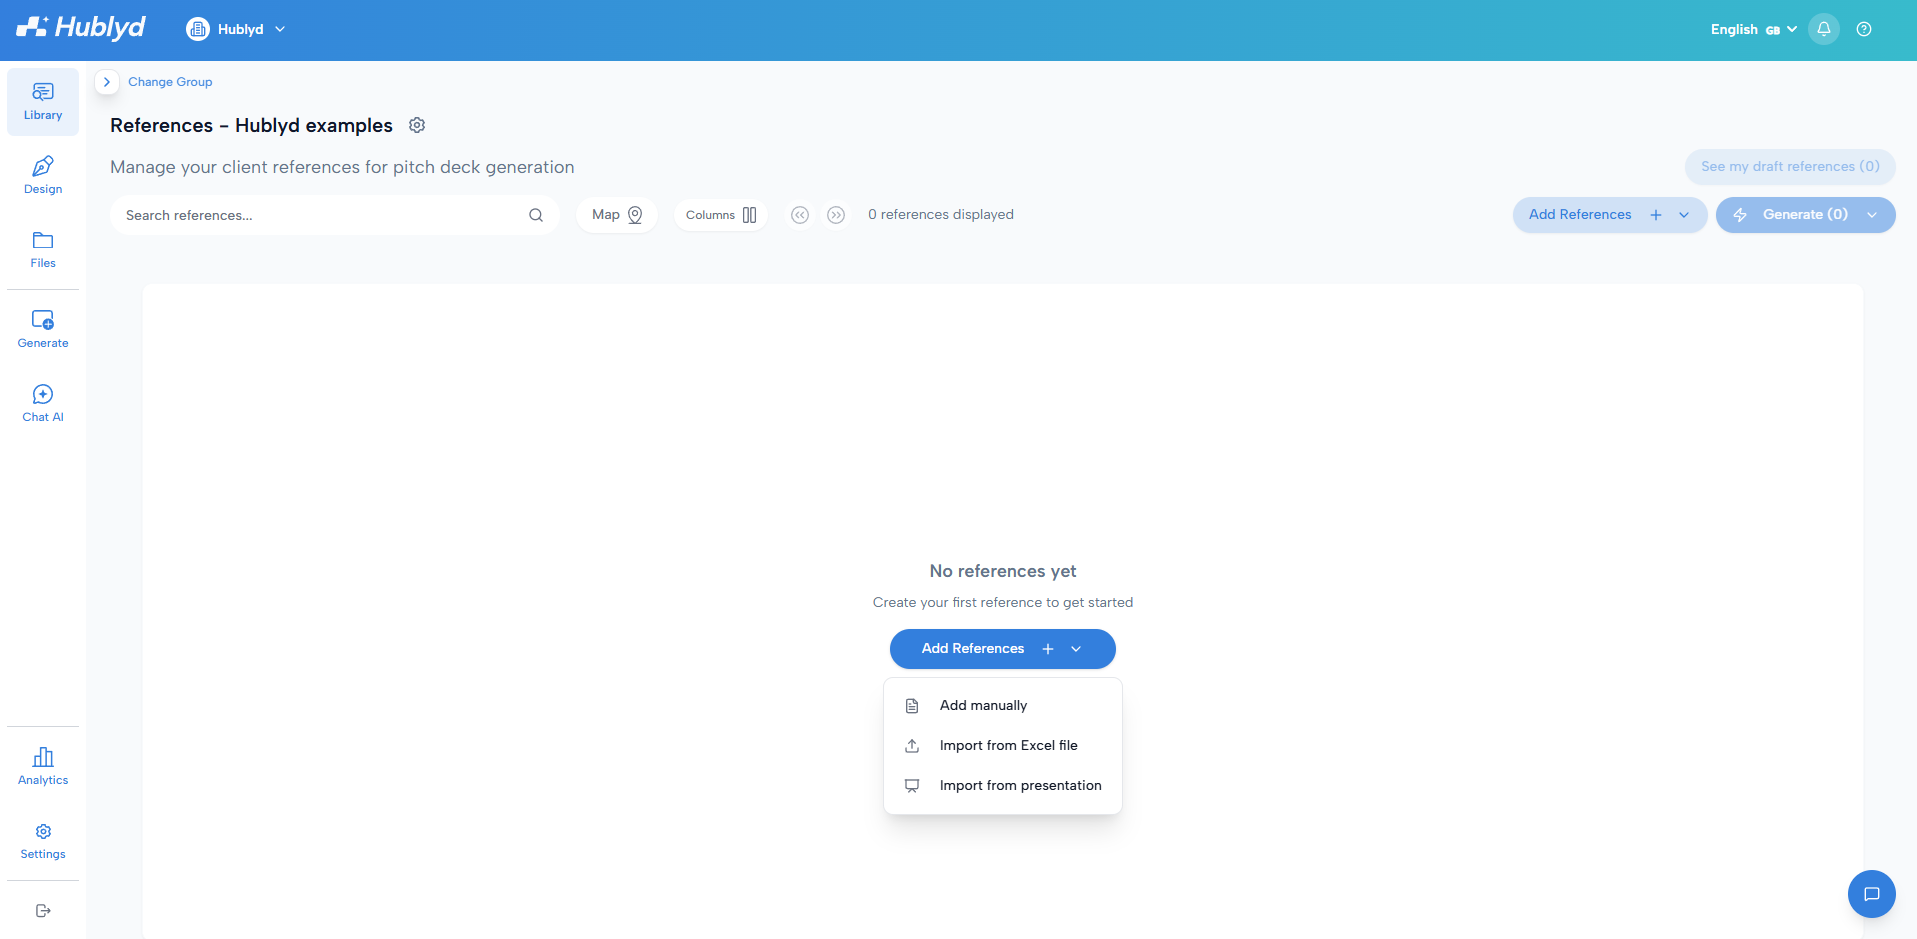Click the Search references input field
The image size is (1917, 939).
[335, 215]
